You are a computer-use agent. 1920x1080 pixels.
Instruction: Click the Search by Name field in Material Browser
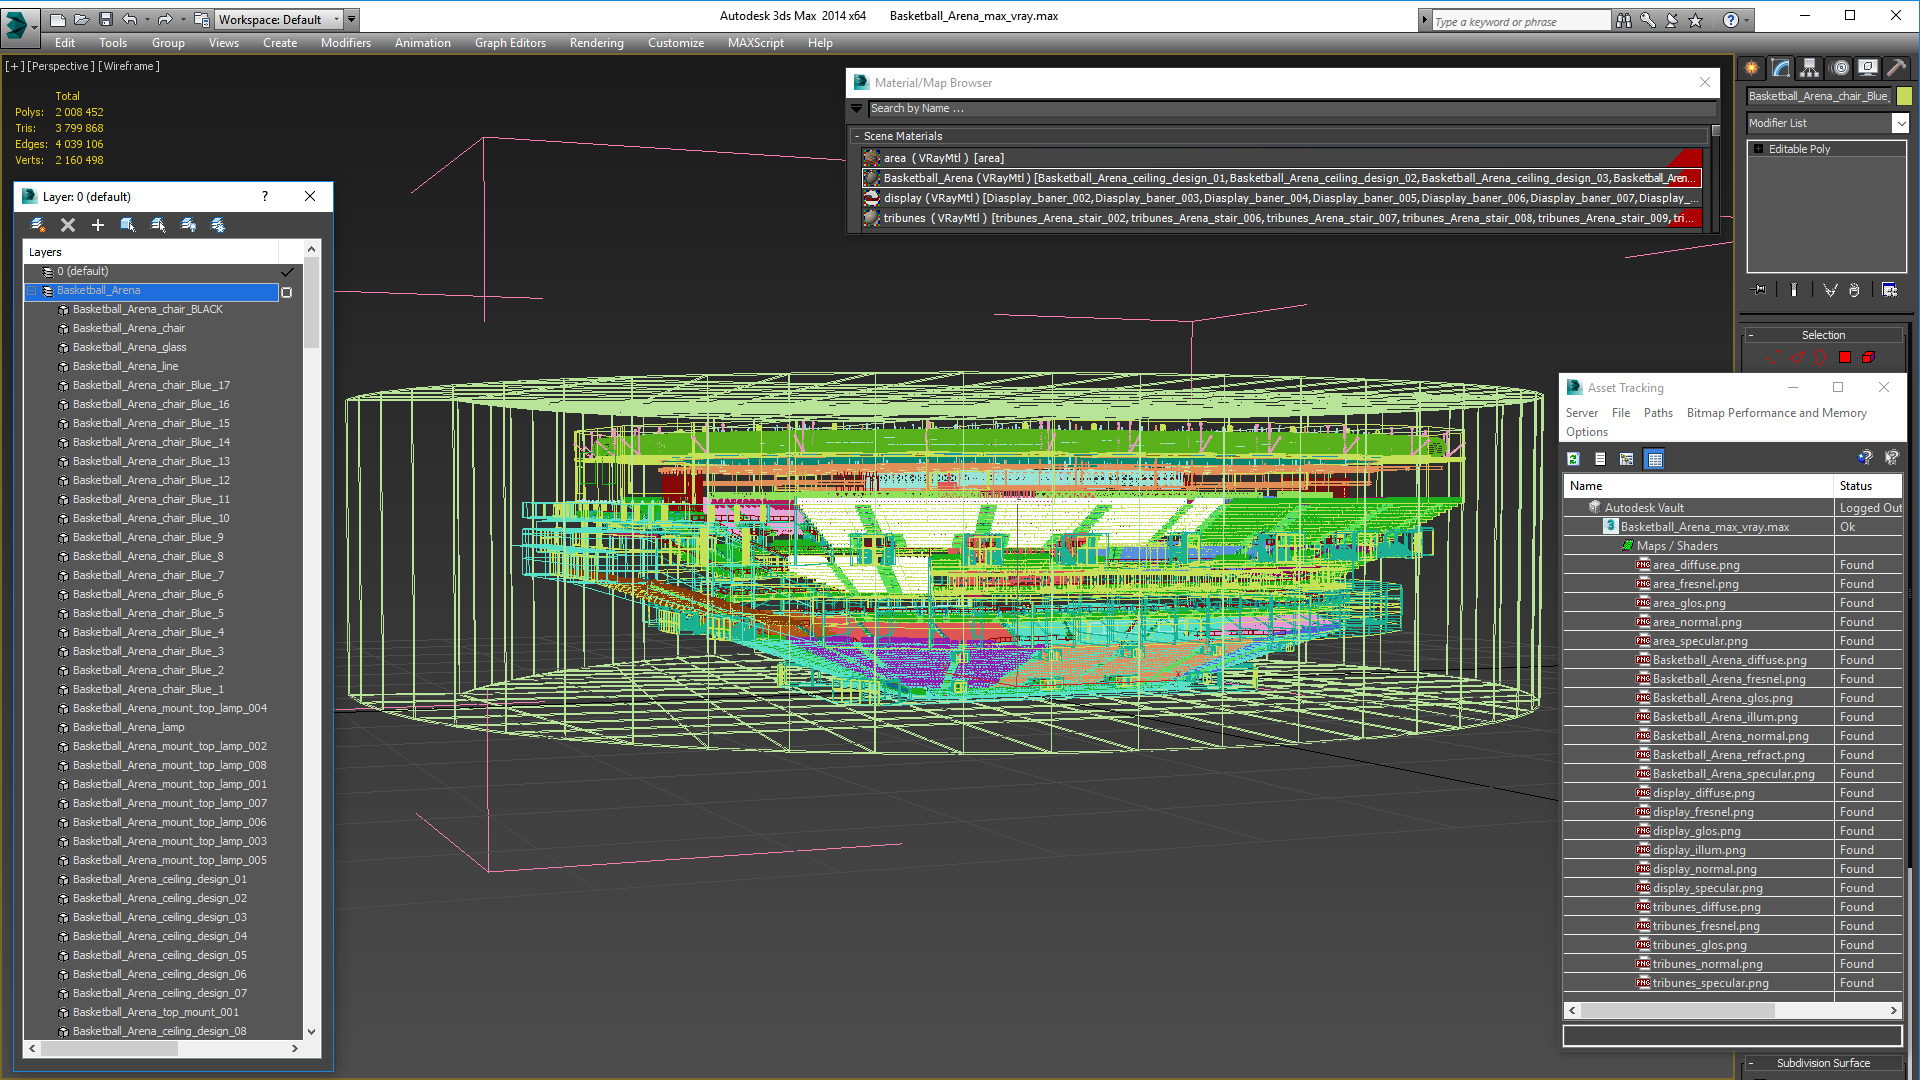pos(1292,109)
